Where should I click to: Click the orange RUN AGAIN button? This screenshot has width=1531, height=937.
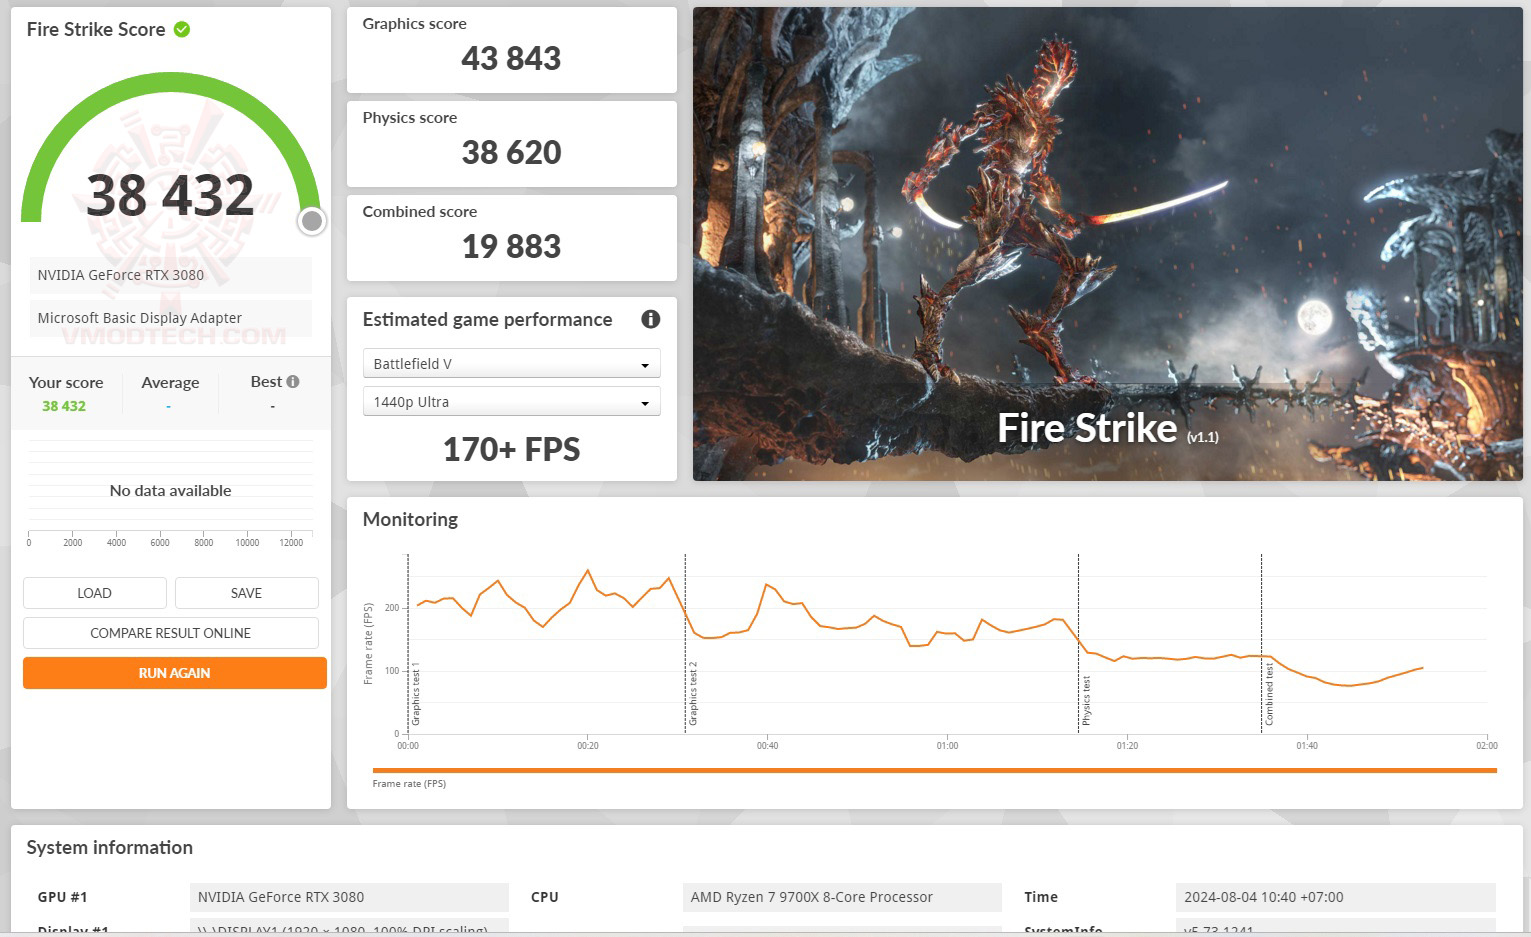click(175, 673)
